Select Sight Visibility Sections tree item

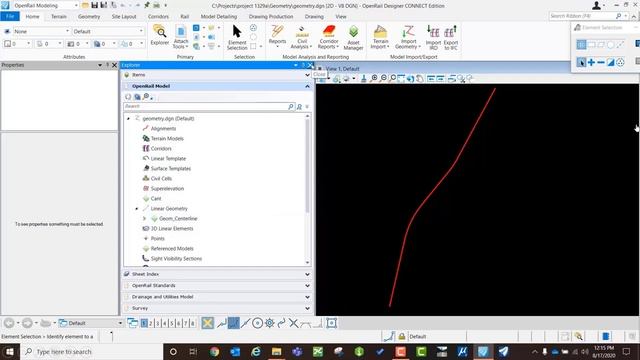[176, 258]
